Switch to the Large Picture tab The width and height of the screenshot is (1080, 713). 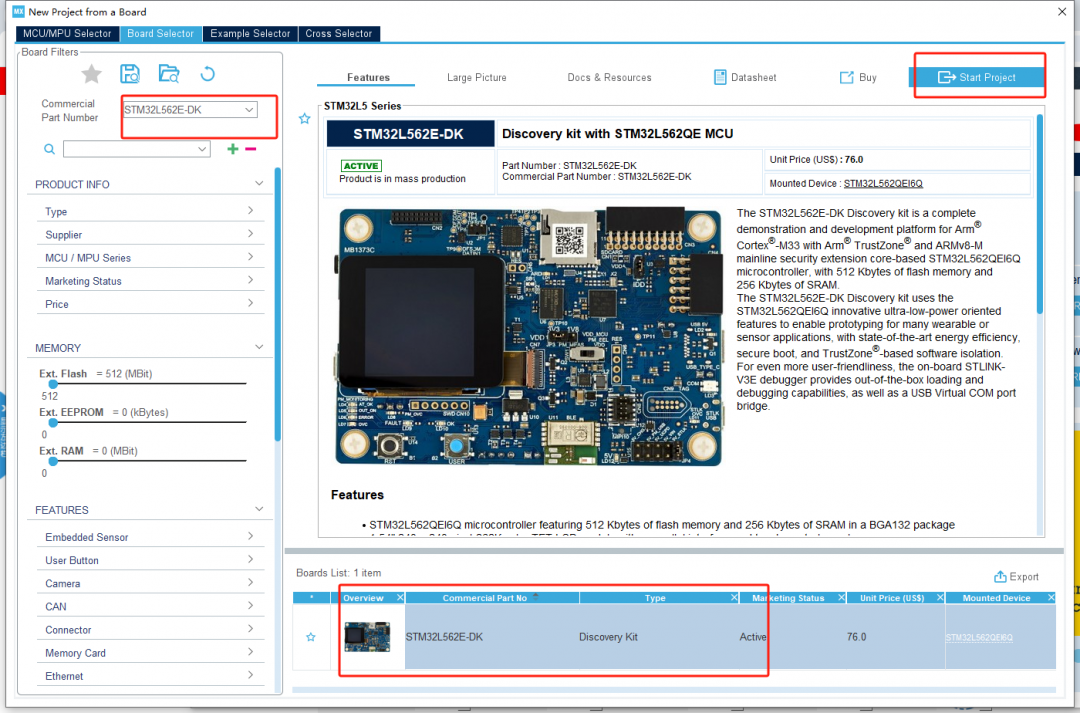click(477, 77)
